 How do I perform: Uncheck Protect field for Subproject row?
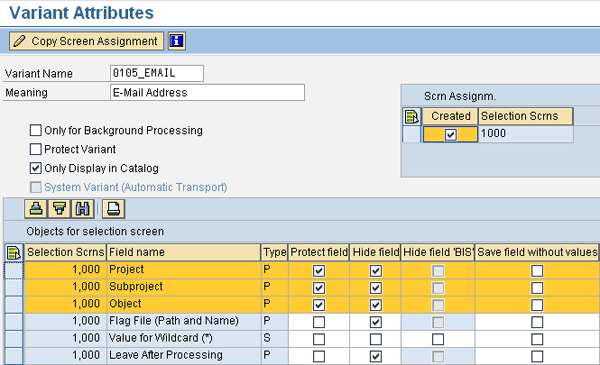319,288
